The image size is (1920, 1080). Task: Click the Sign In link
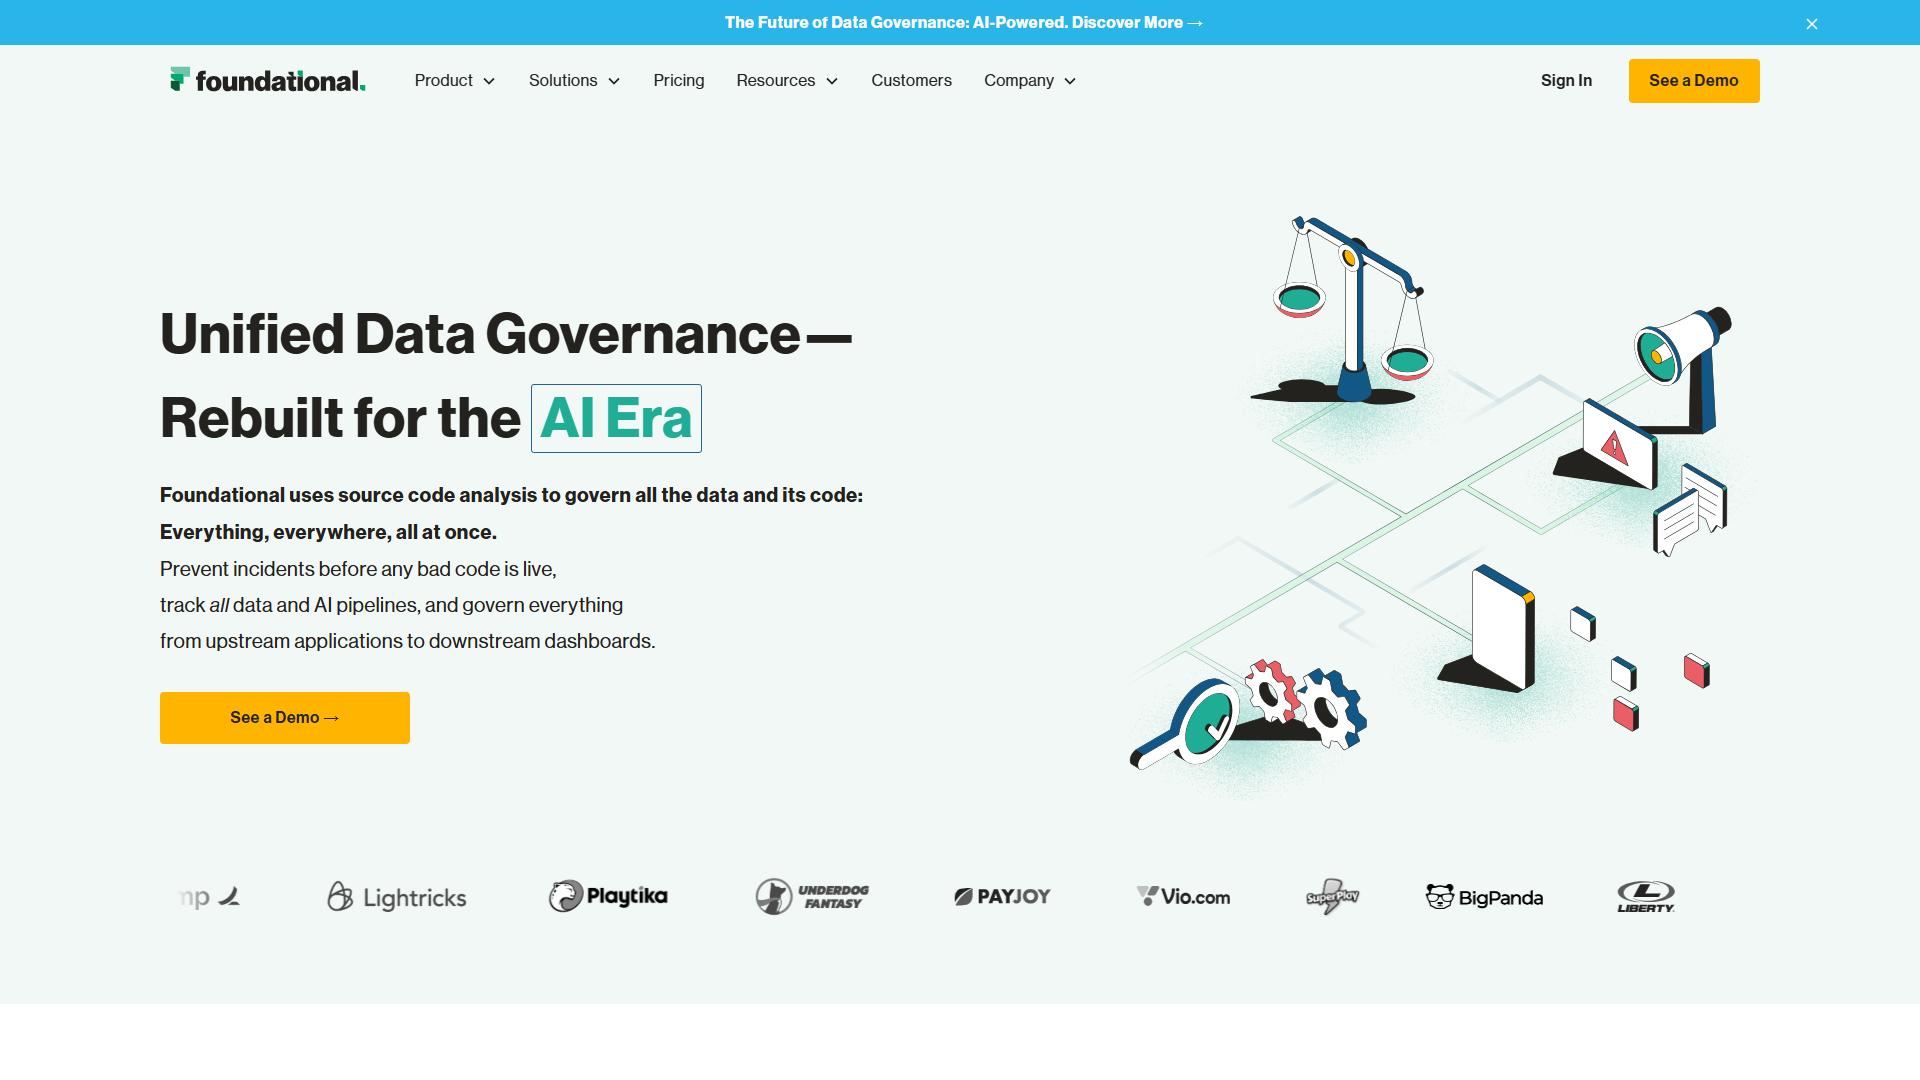tap(1566, 80)
